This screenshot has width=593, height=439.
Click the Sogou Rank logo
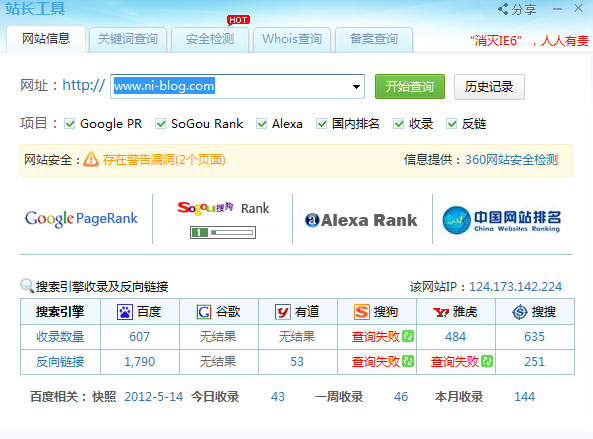tap(223, 208)
